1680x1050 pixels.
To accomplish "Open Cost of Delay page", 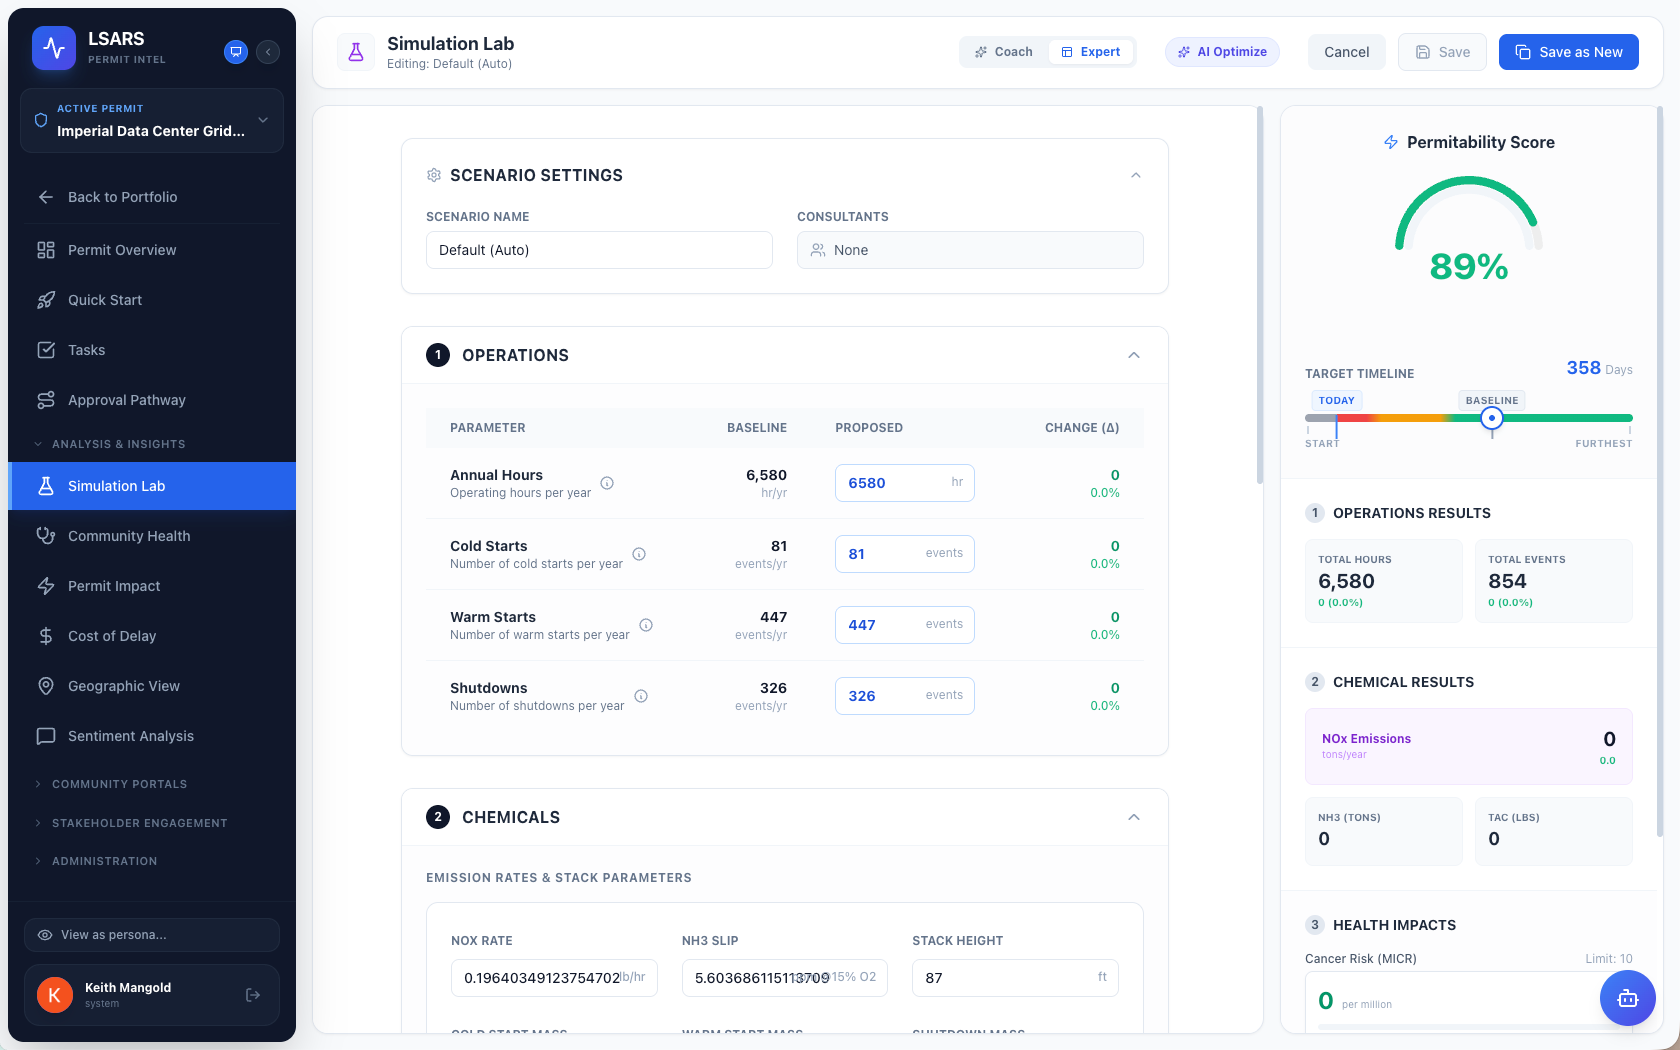I will [x=152, y=636].
